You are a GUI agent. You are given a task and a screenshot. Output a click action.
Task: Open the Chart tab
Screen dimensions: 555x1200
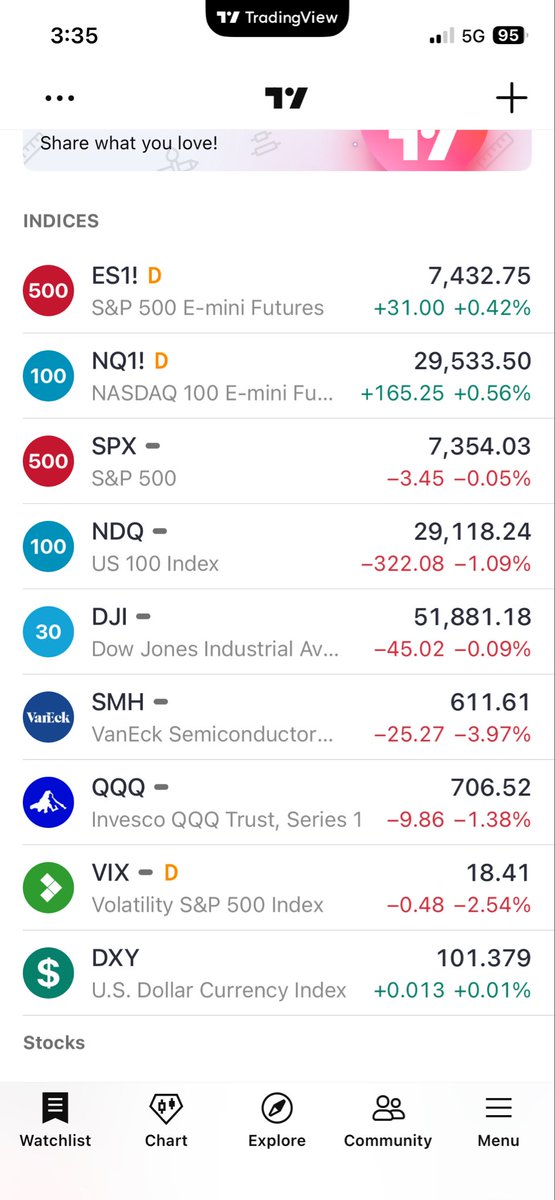166,1120
